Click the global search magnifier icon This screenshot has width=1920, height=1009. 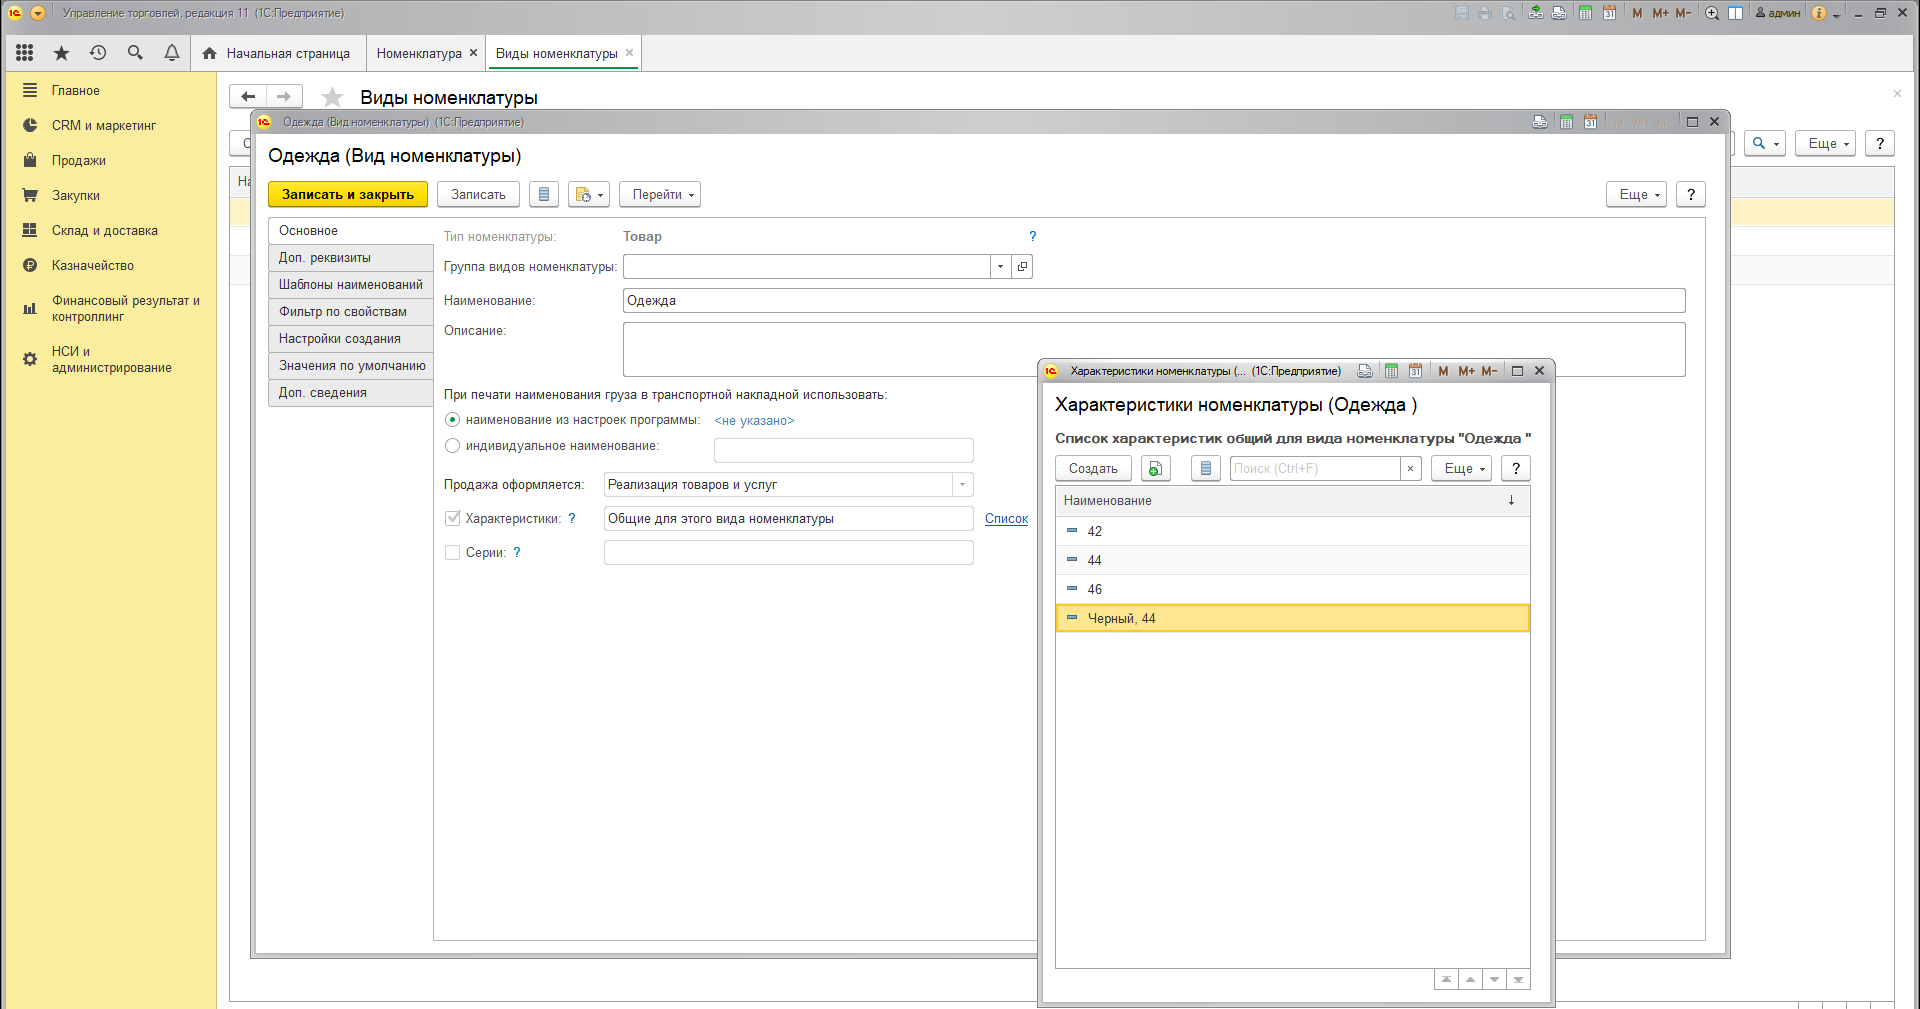tap(135, 53)
